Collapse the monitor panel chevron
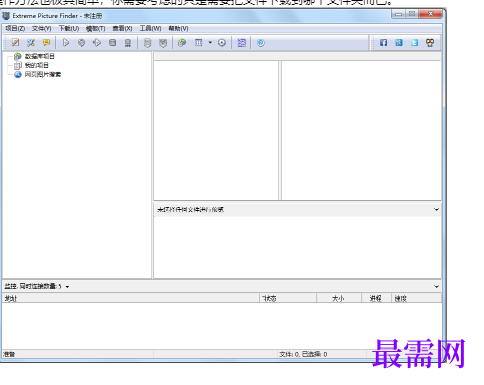This screenshot has height=385, width=484. tap(436, 286)
